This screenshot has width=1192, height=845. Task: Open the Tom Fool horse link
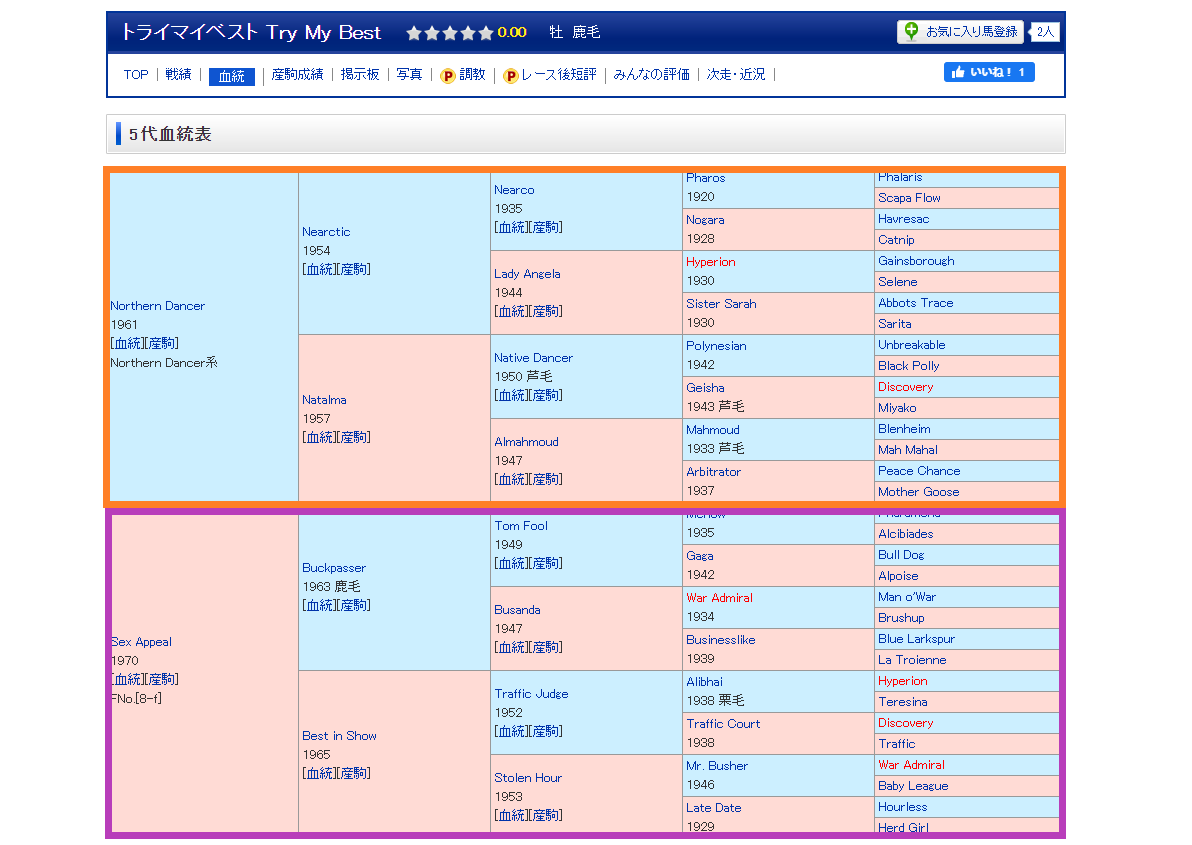(521, 526)
